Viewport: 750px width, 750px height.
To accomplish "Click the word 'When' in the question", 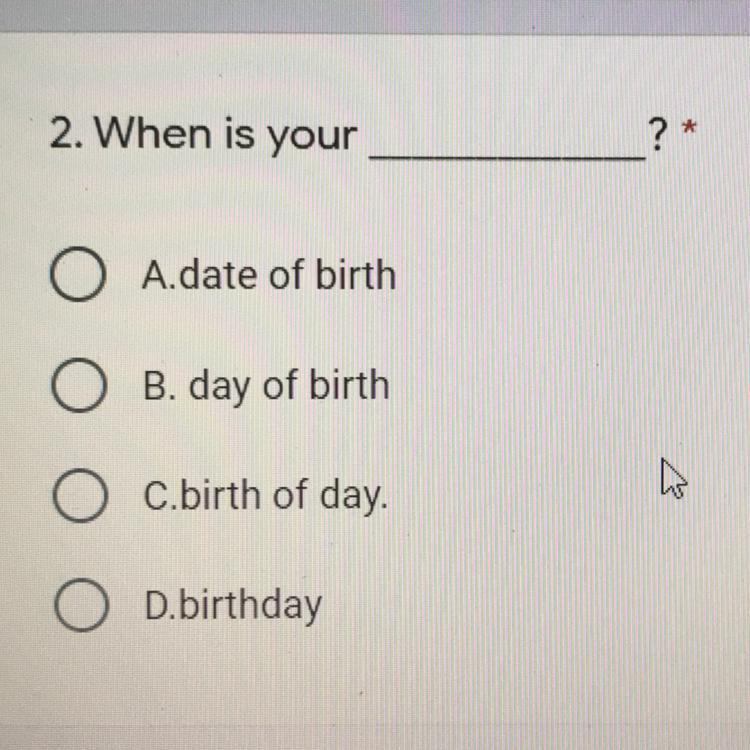I will pos(148,134).
